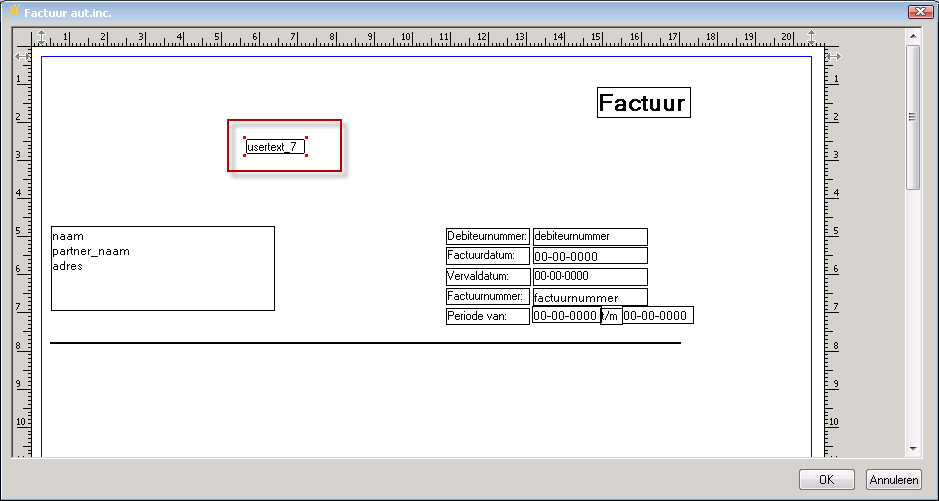Select the Factuur title text box
This screenshot has height=501, width=939.
coord(643,103)
